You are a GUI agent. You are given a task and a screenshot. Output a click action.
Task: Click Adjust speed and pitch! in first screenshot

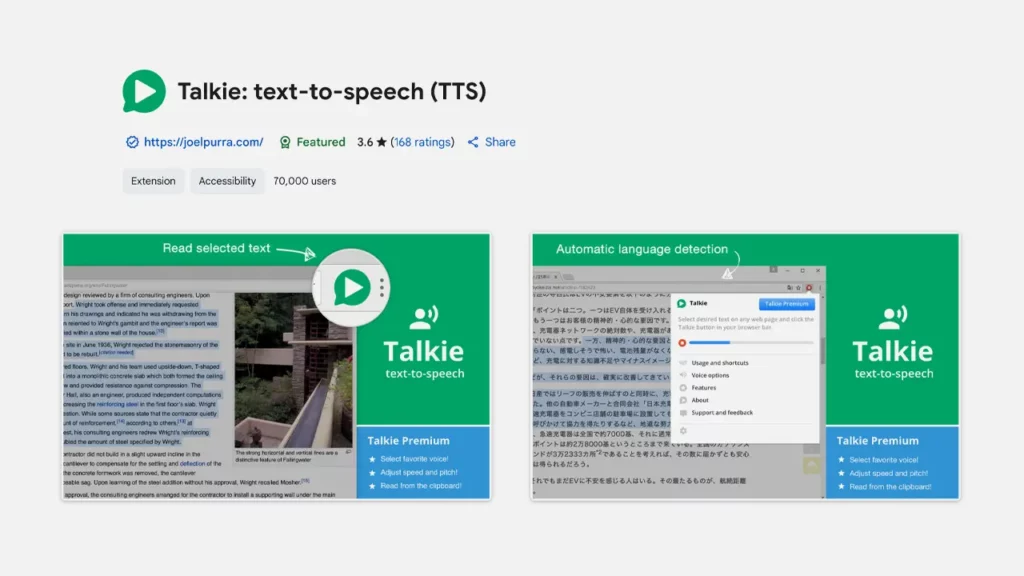pyautogui.click(x=419, y=472)
